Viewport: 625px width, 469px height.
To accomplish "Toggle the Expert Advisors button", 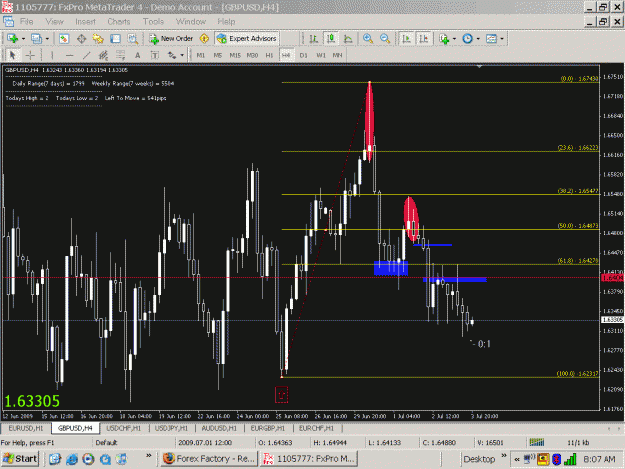I will point(247,39).
